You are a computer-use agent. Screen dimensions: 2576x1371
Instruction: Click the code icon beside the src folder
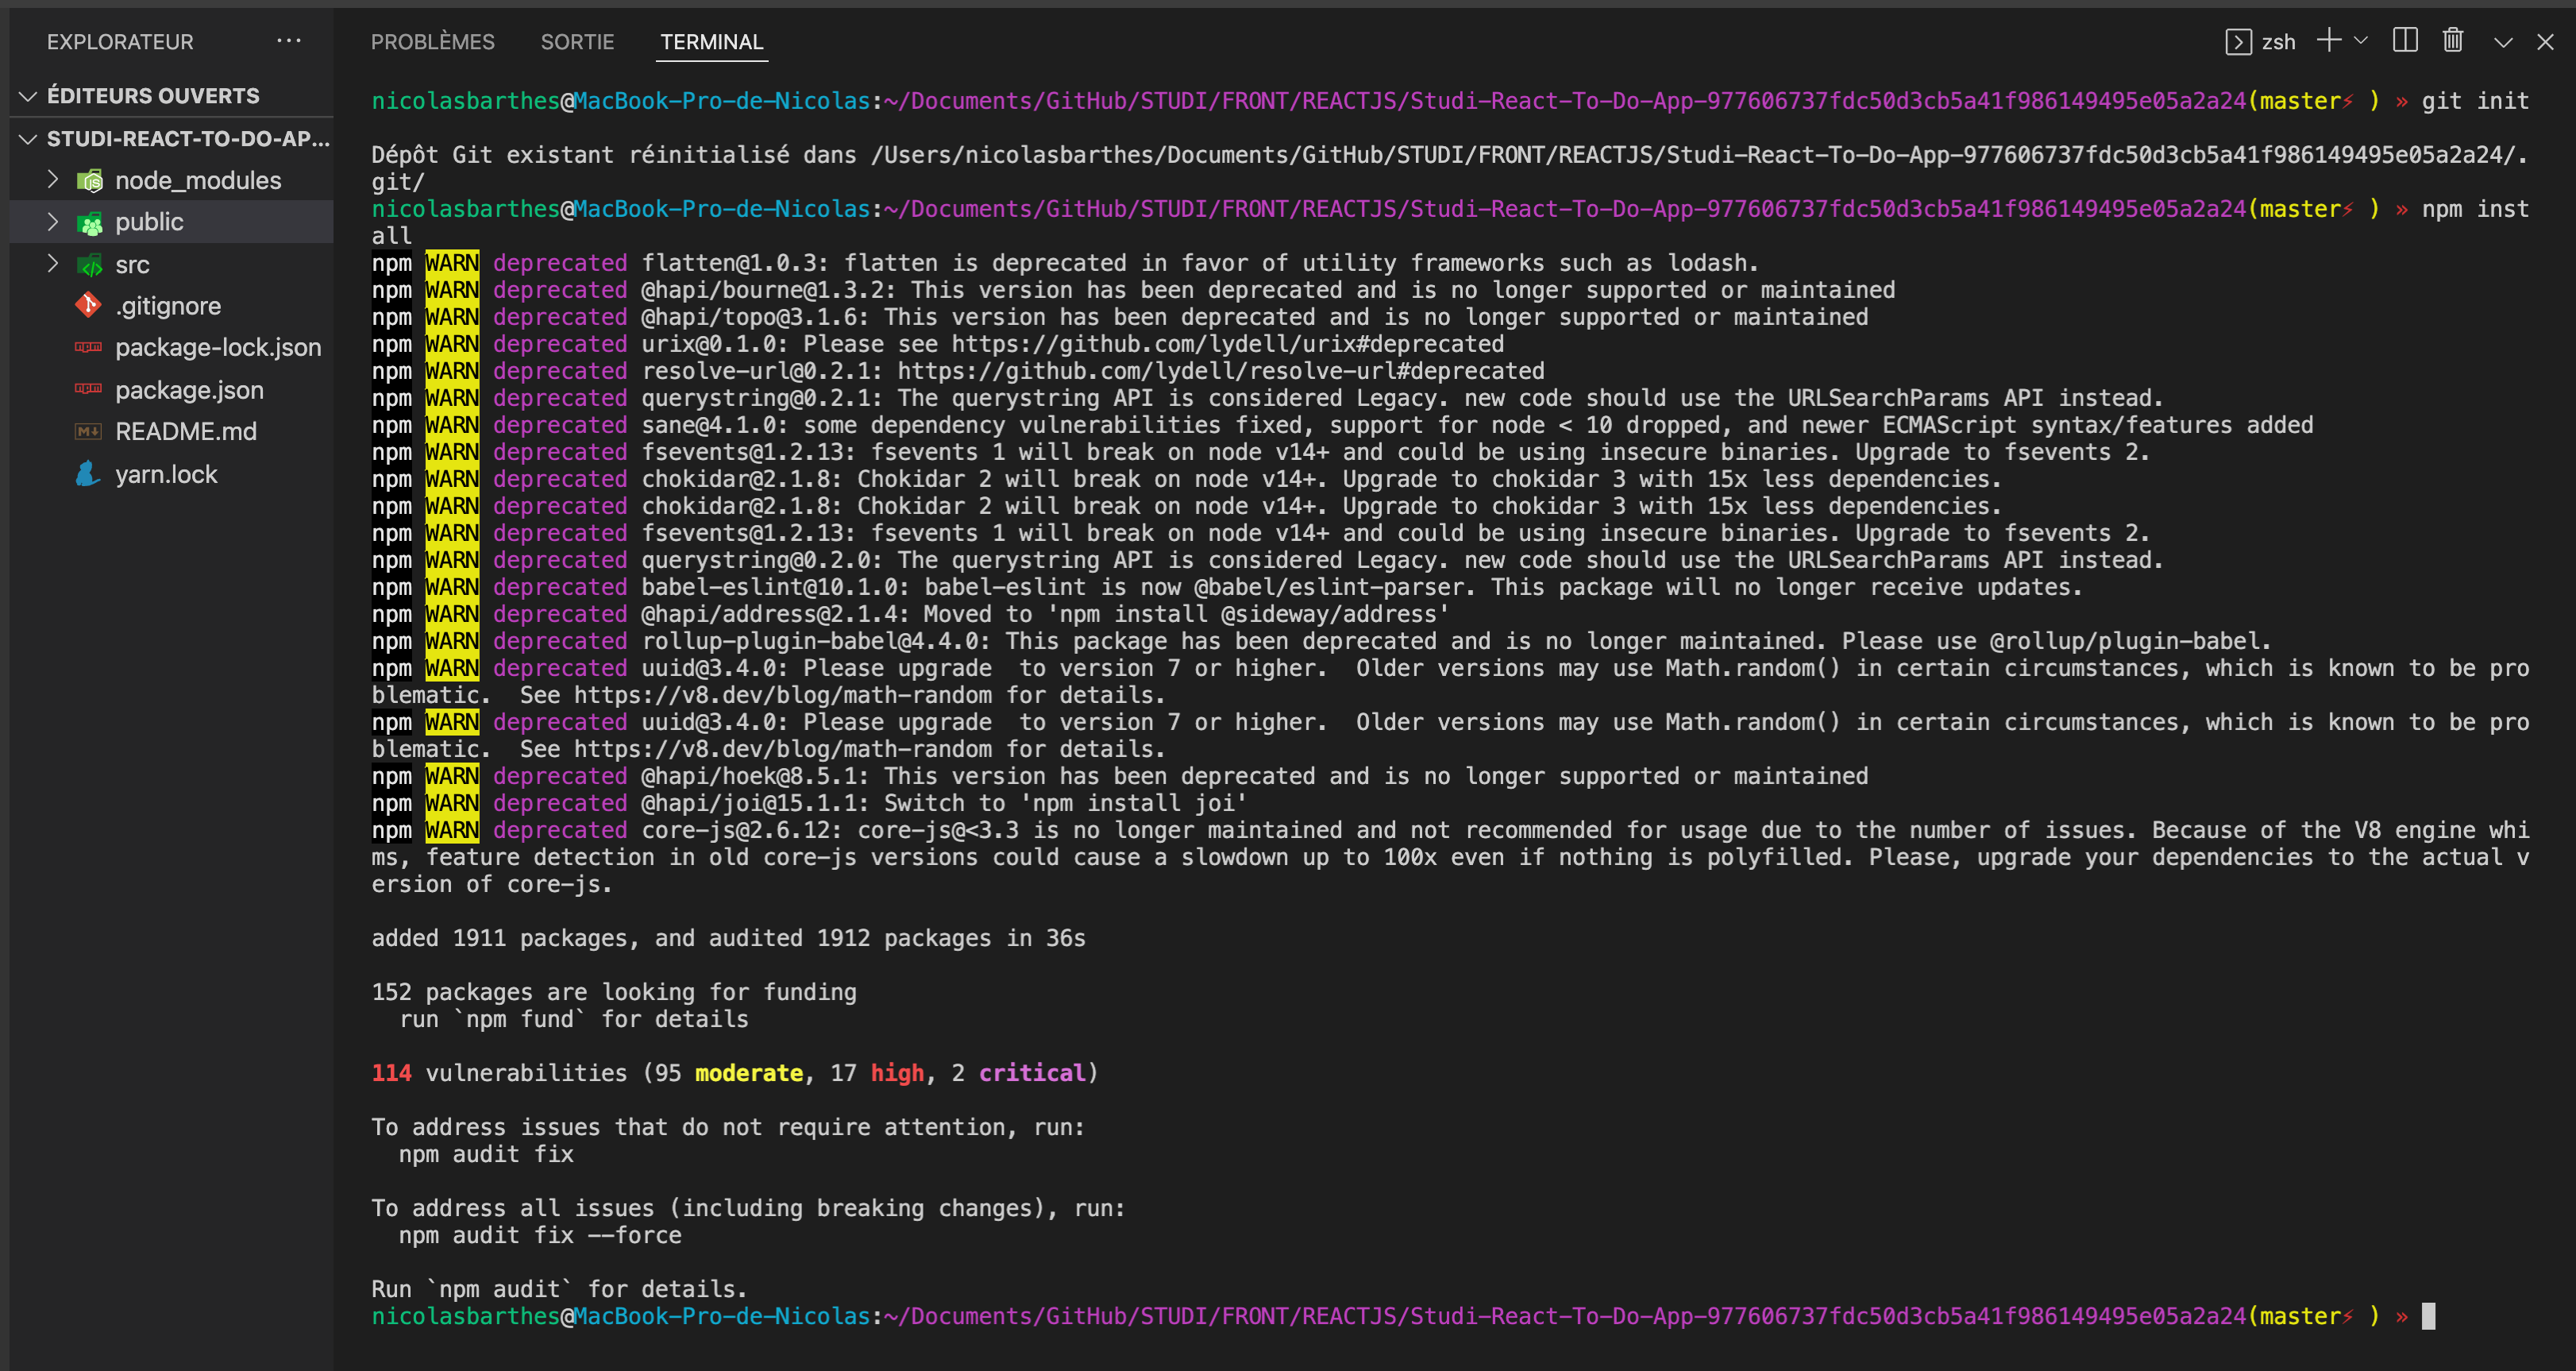(x=88, y=264)
